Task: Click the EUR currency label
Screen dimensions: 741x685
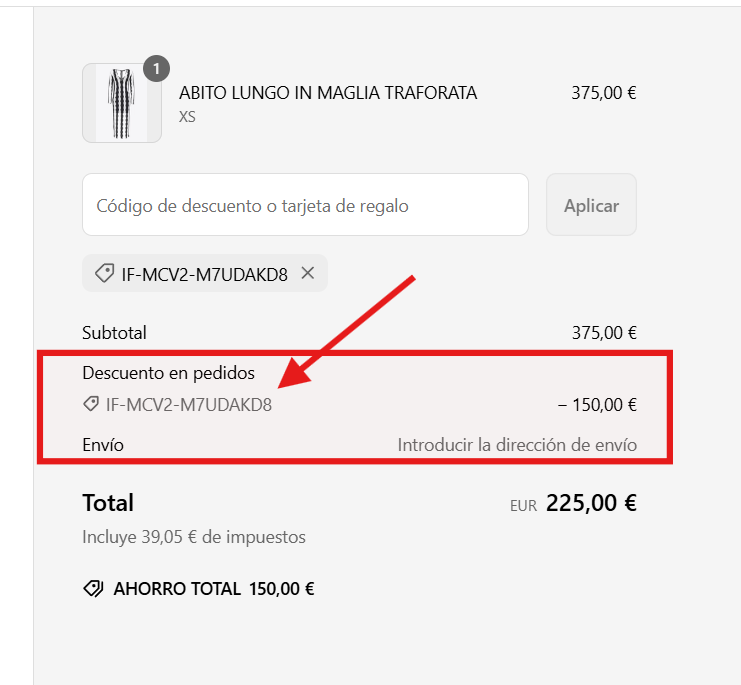Action: [524, 506]
